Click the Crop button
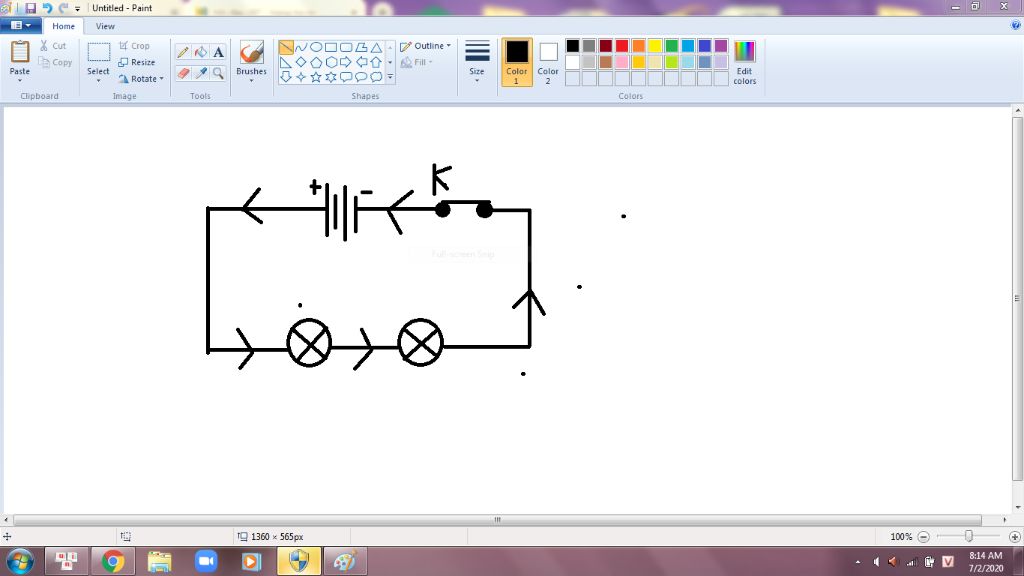 click(x=135, y=46)
